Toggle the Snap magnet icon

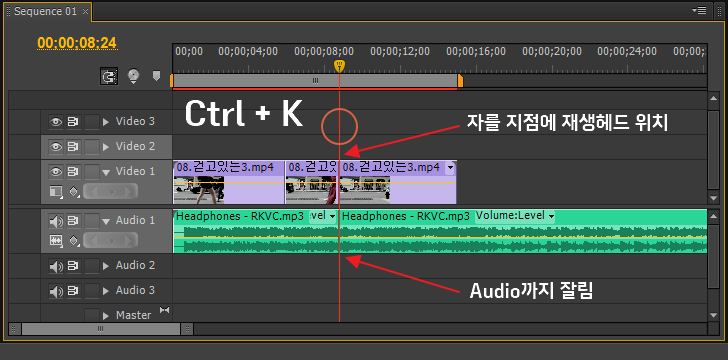point(109,76)
